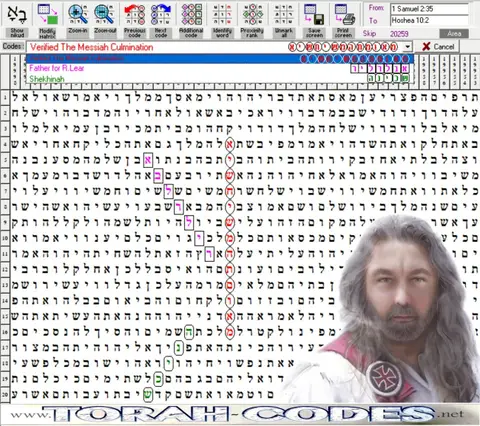The image size is (480, 426).
Task: Click the gray Area button
Action: (454, 34)
